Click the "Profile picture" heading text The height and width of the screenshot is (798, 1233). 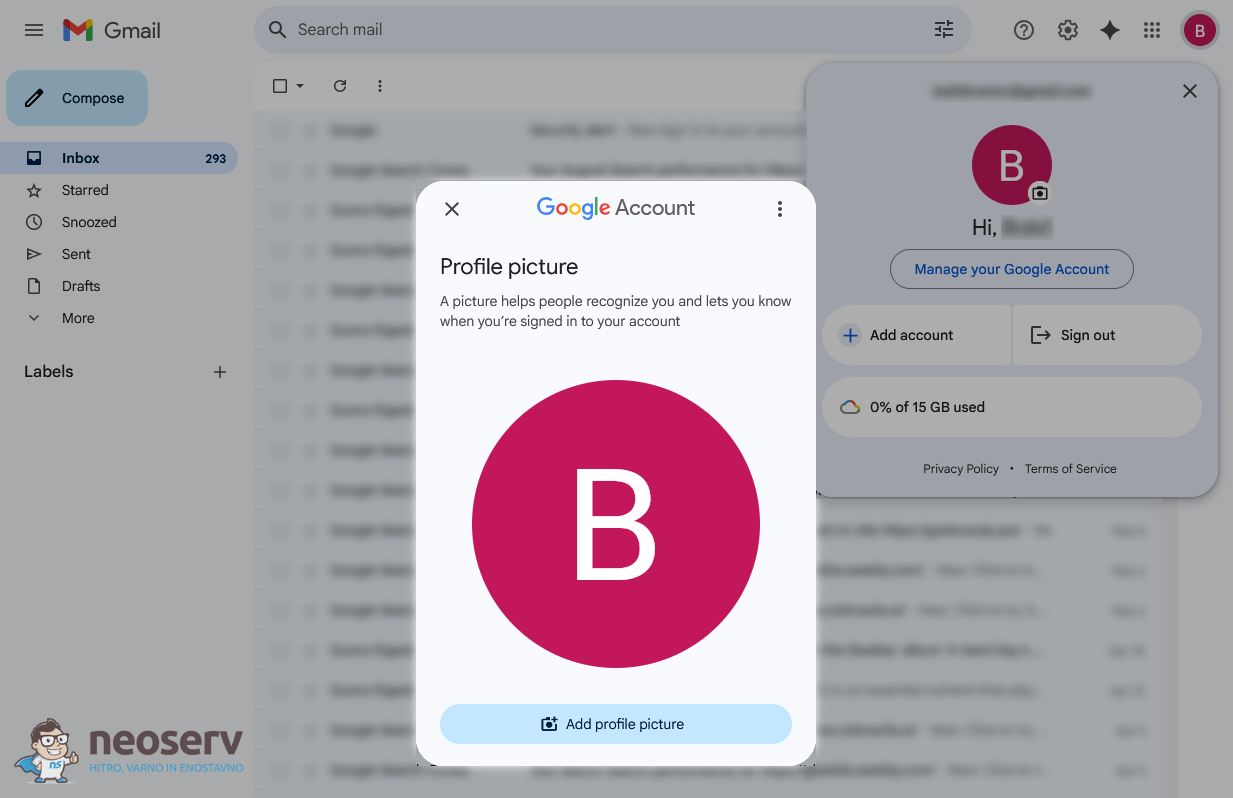[509, 267]
